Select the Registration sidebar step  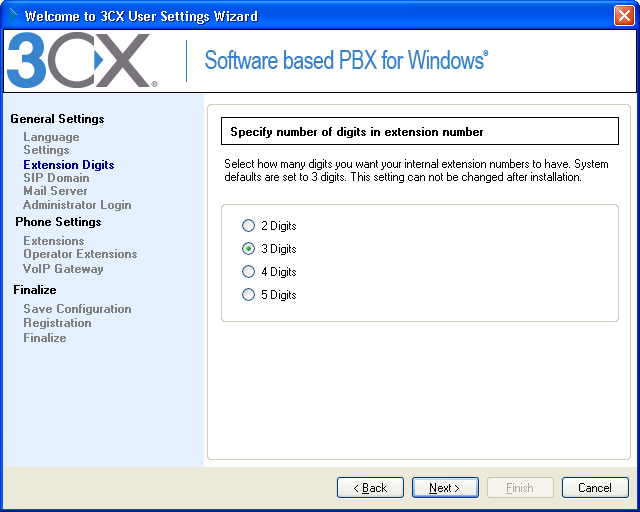[x=57, y=323]
